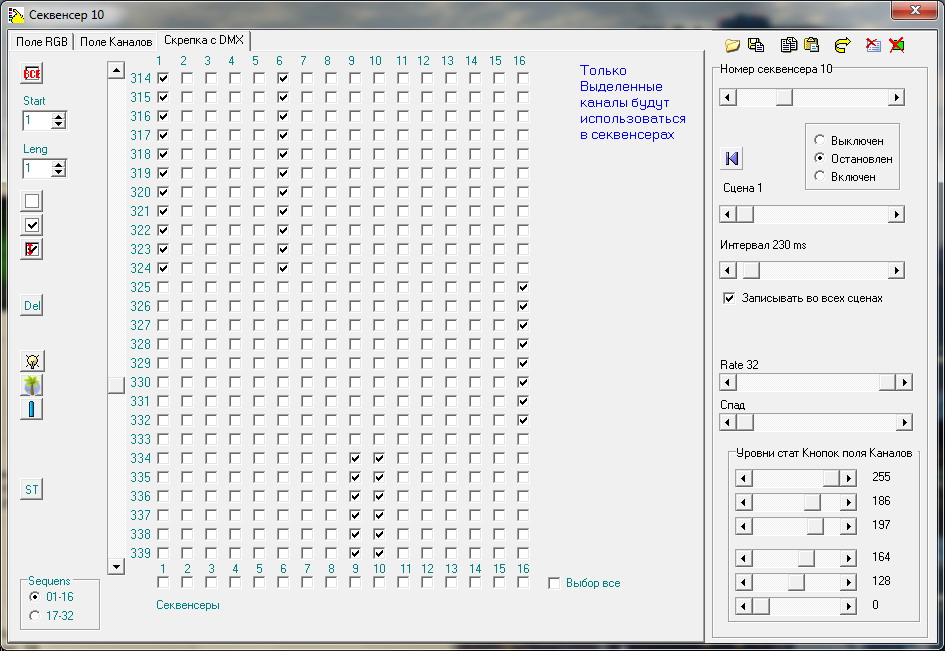The image size is (945, 651).
Task: Select the Скрепка с DMX tab
Action: pyautogui.click(x=204, y=40)
